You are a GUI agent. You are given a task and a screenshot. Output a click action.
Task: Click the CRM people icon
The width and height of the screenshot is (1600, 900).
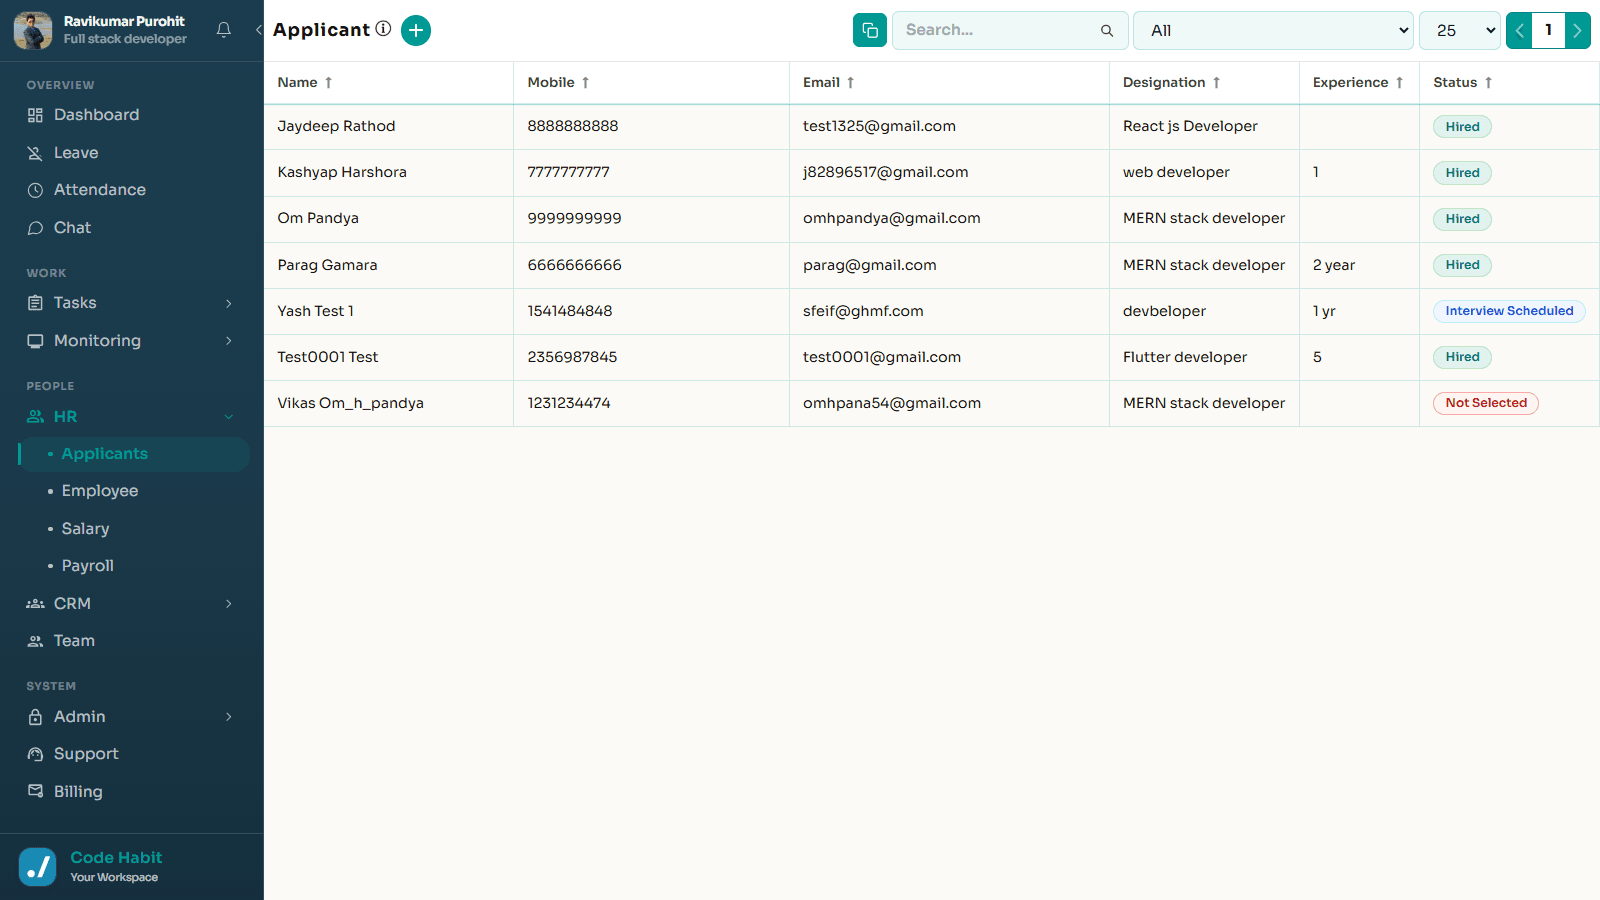point(35,604)
